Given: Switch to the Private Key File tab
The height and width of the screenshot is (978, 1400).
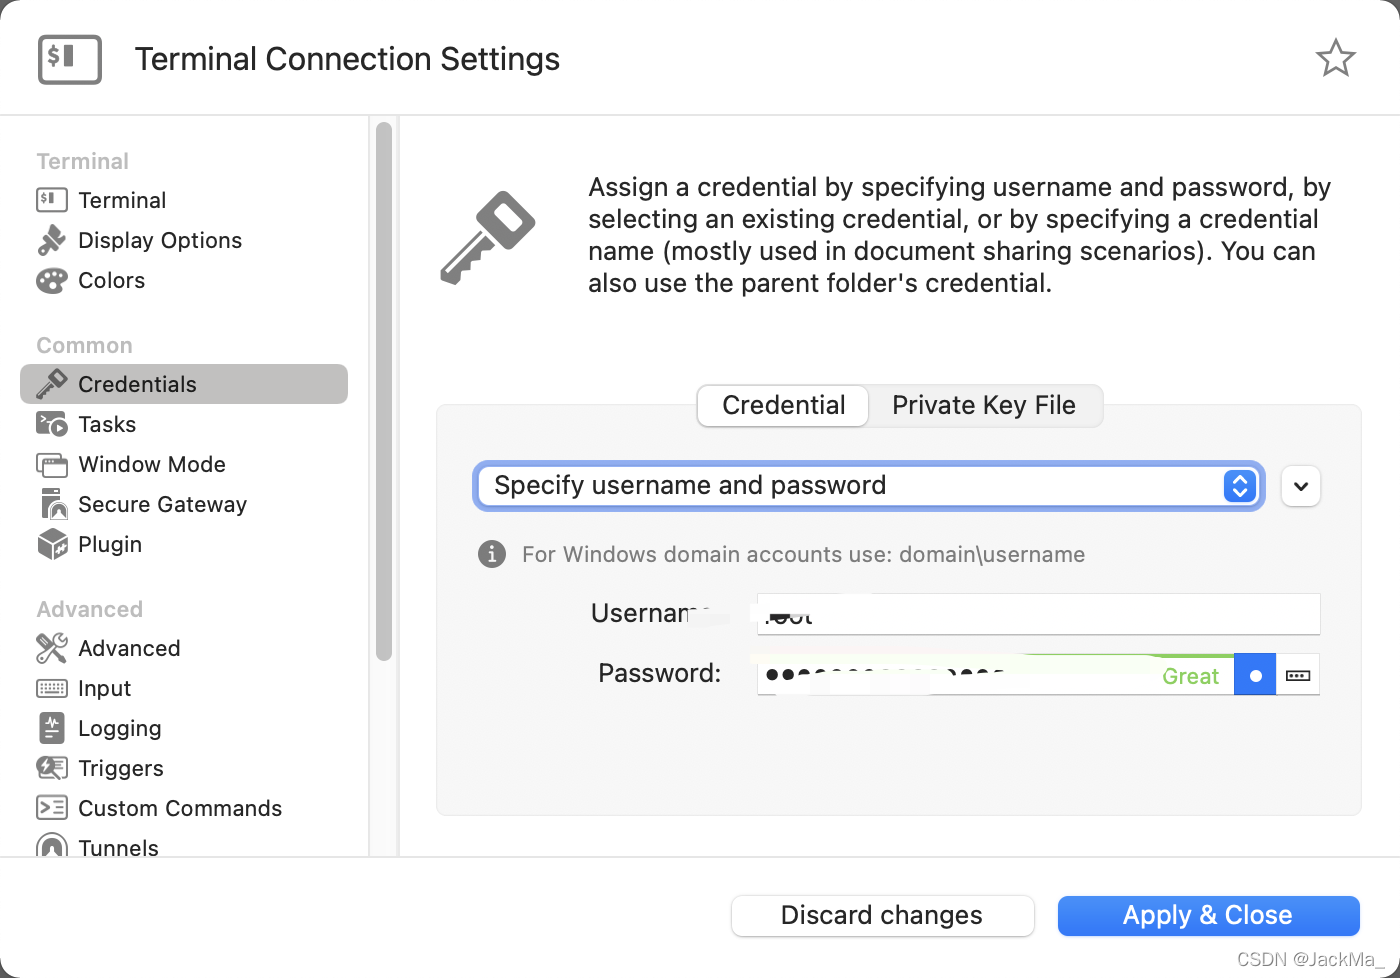Looking at the screenshot, I should (x=984, y=405).
